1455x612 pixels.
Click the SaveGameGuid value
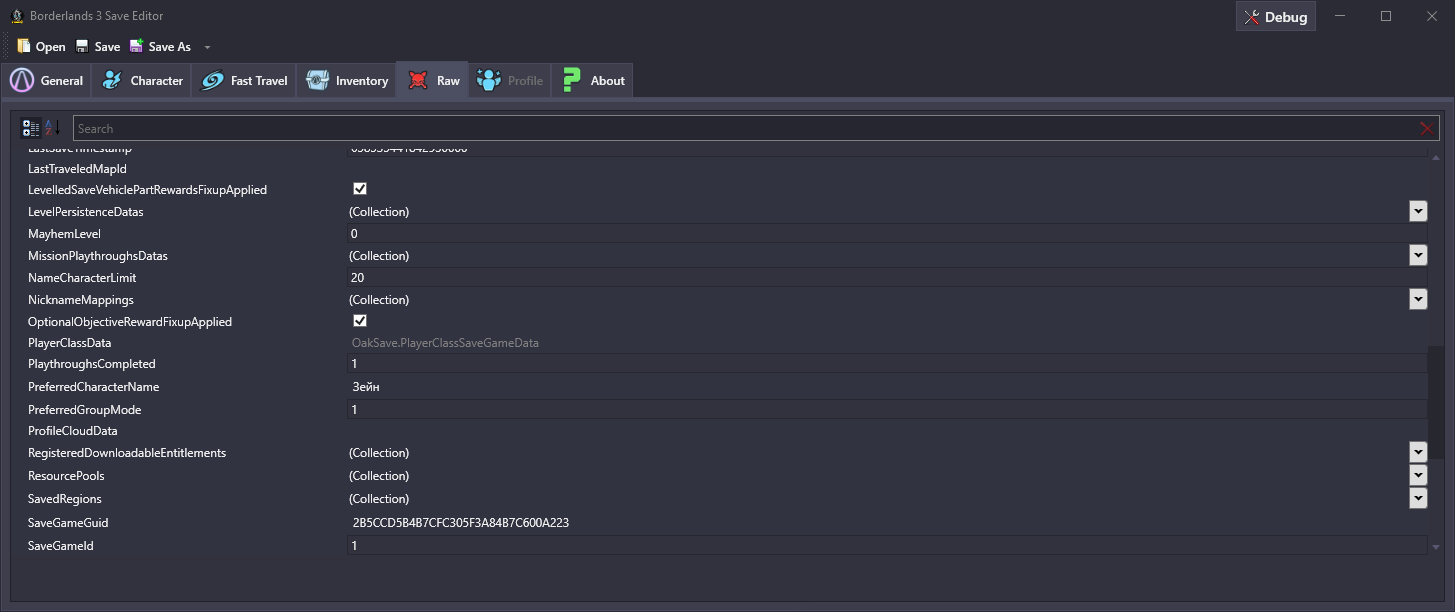461,522
